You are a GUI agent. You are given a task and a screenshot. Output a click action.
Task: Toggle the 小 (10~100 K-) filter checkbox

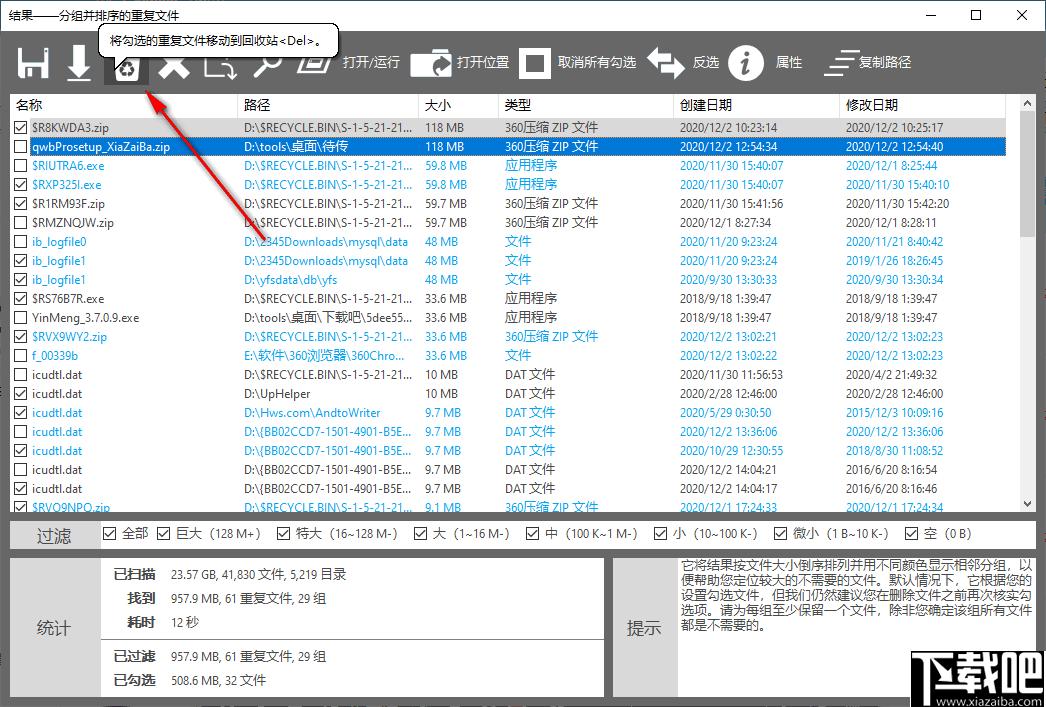(x=660, y=534)
